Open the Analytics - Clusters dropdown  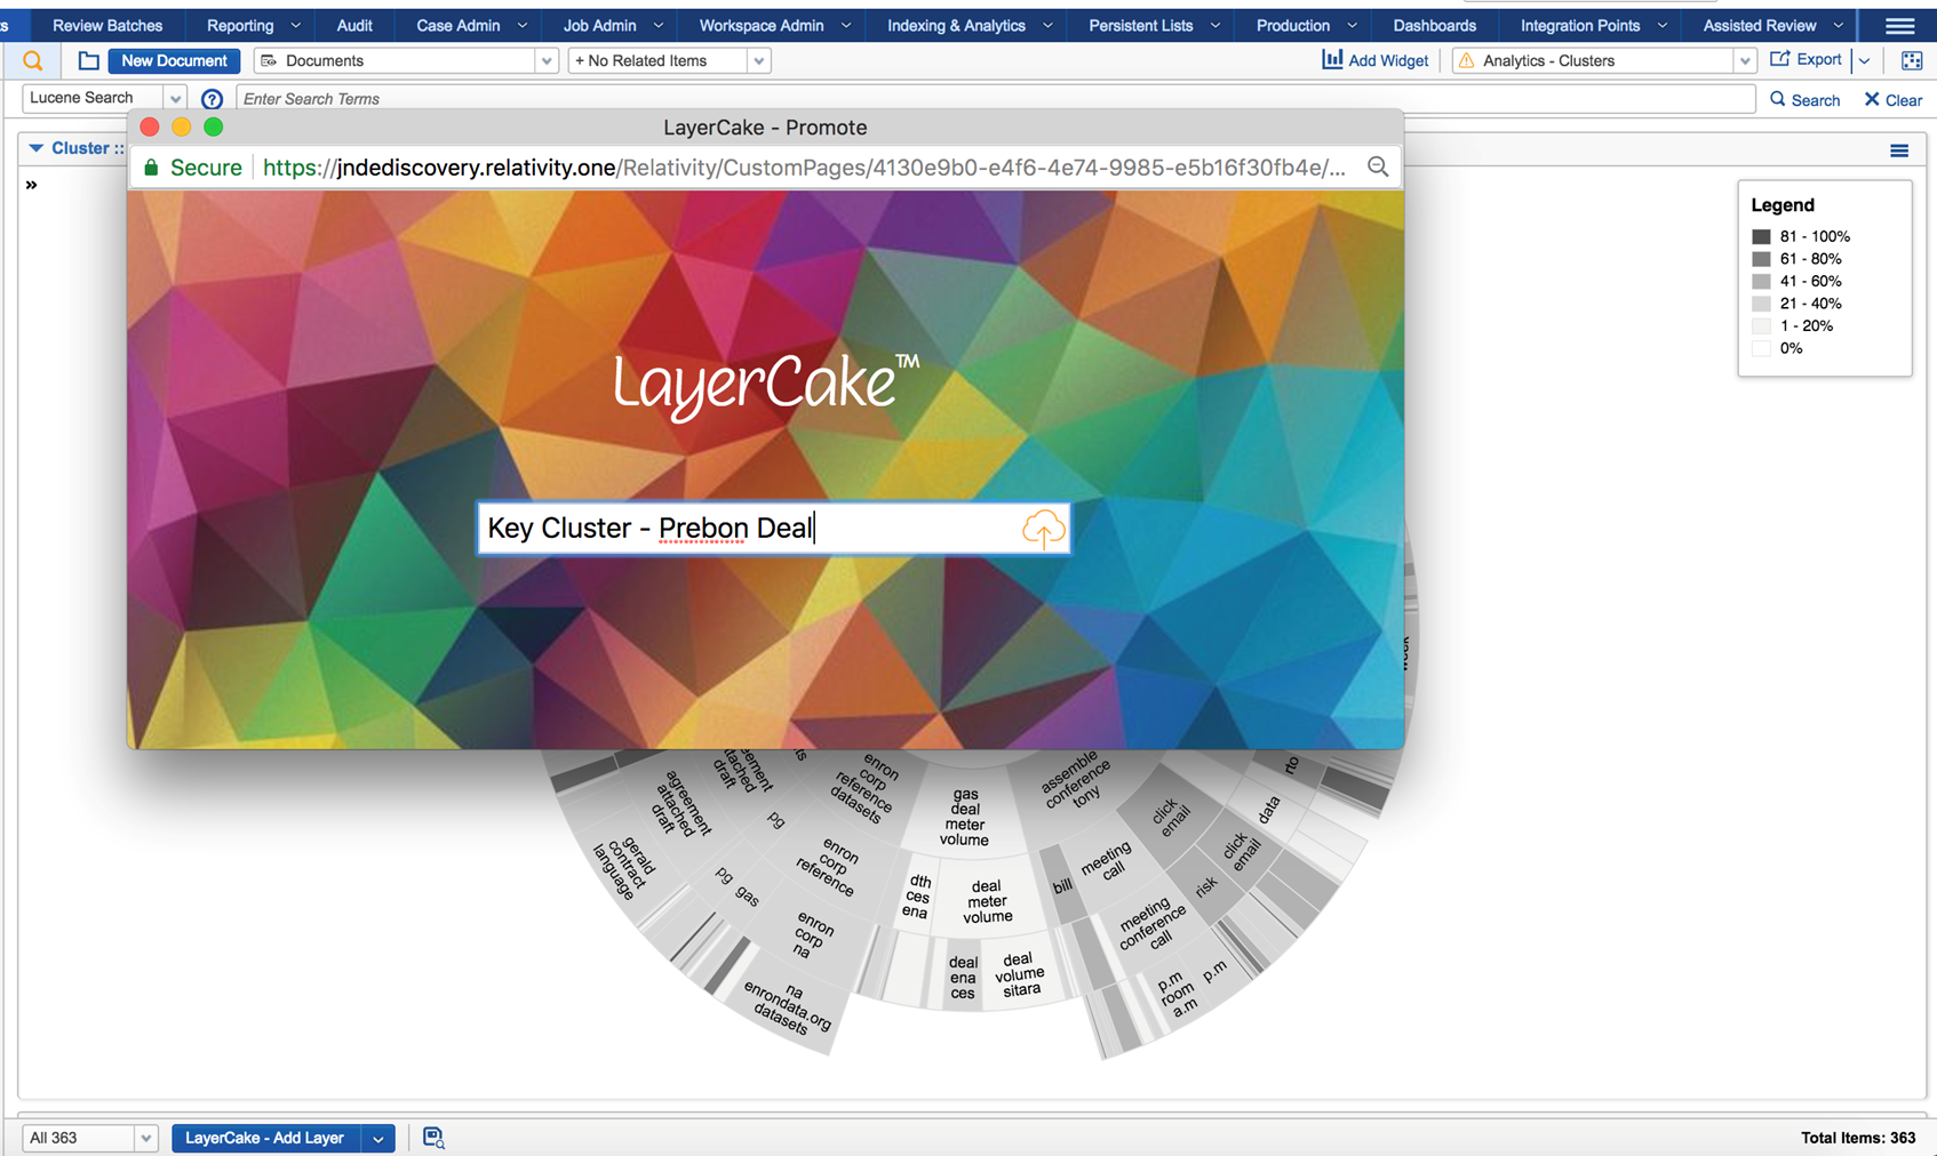tap(1743, 61)
